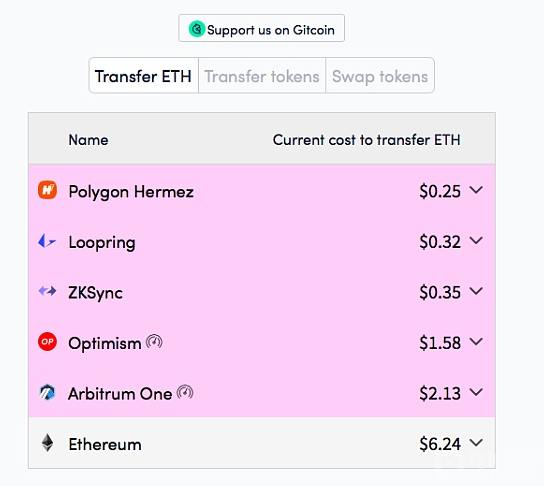Expand the Polygon Hermez row chevron

476,190
